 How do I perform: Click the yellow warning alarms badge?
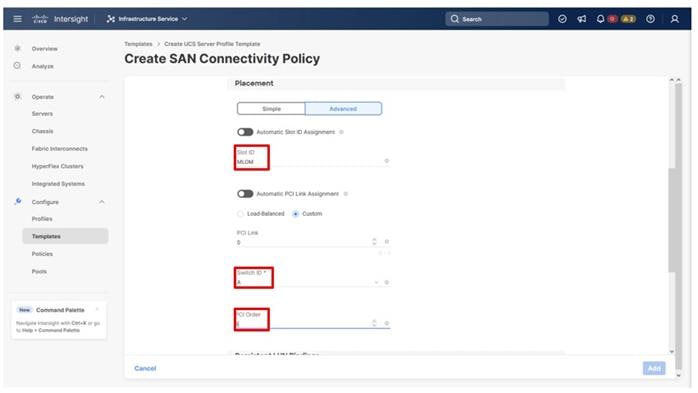628,19
